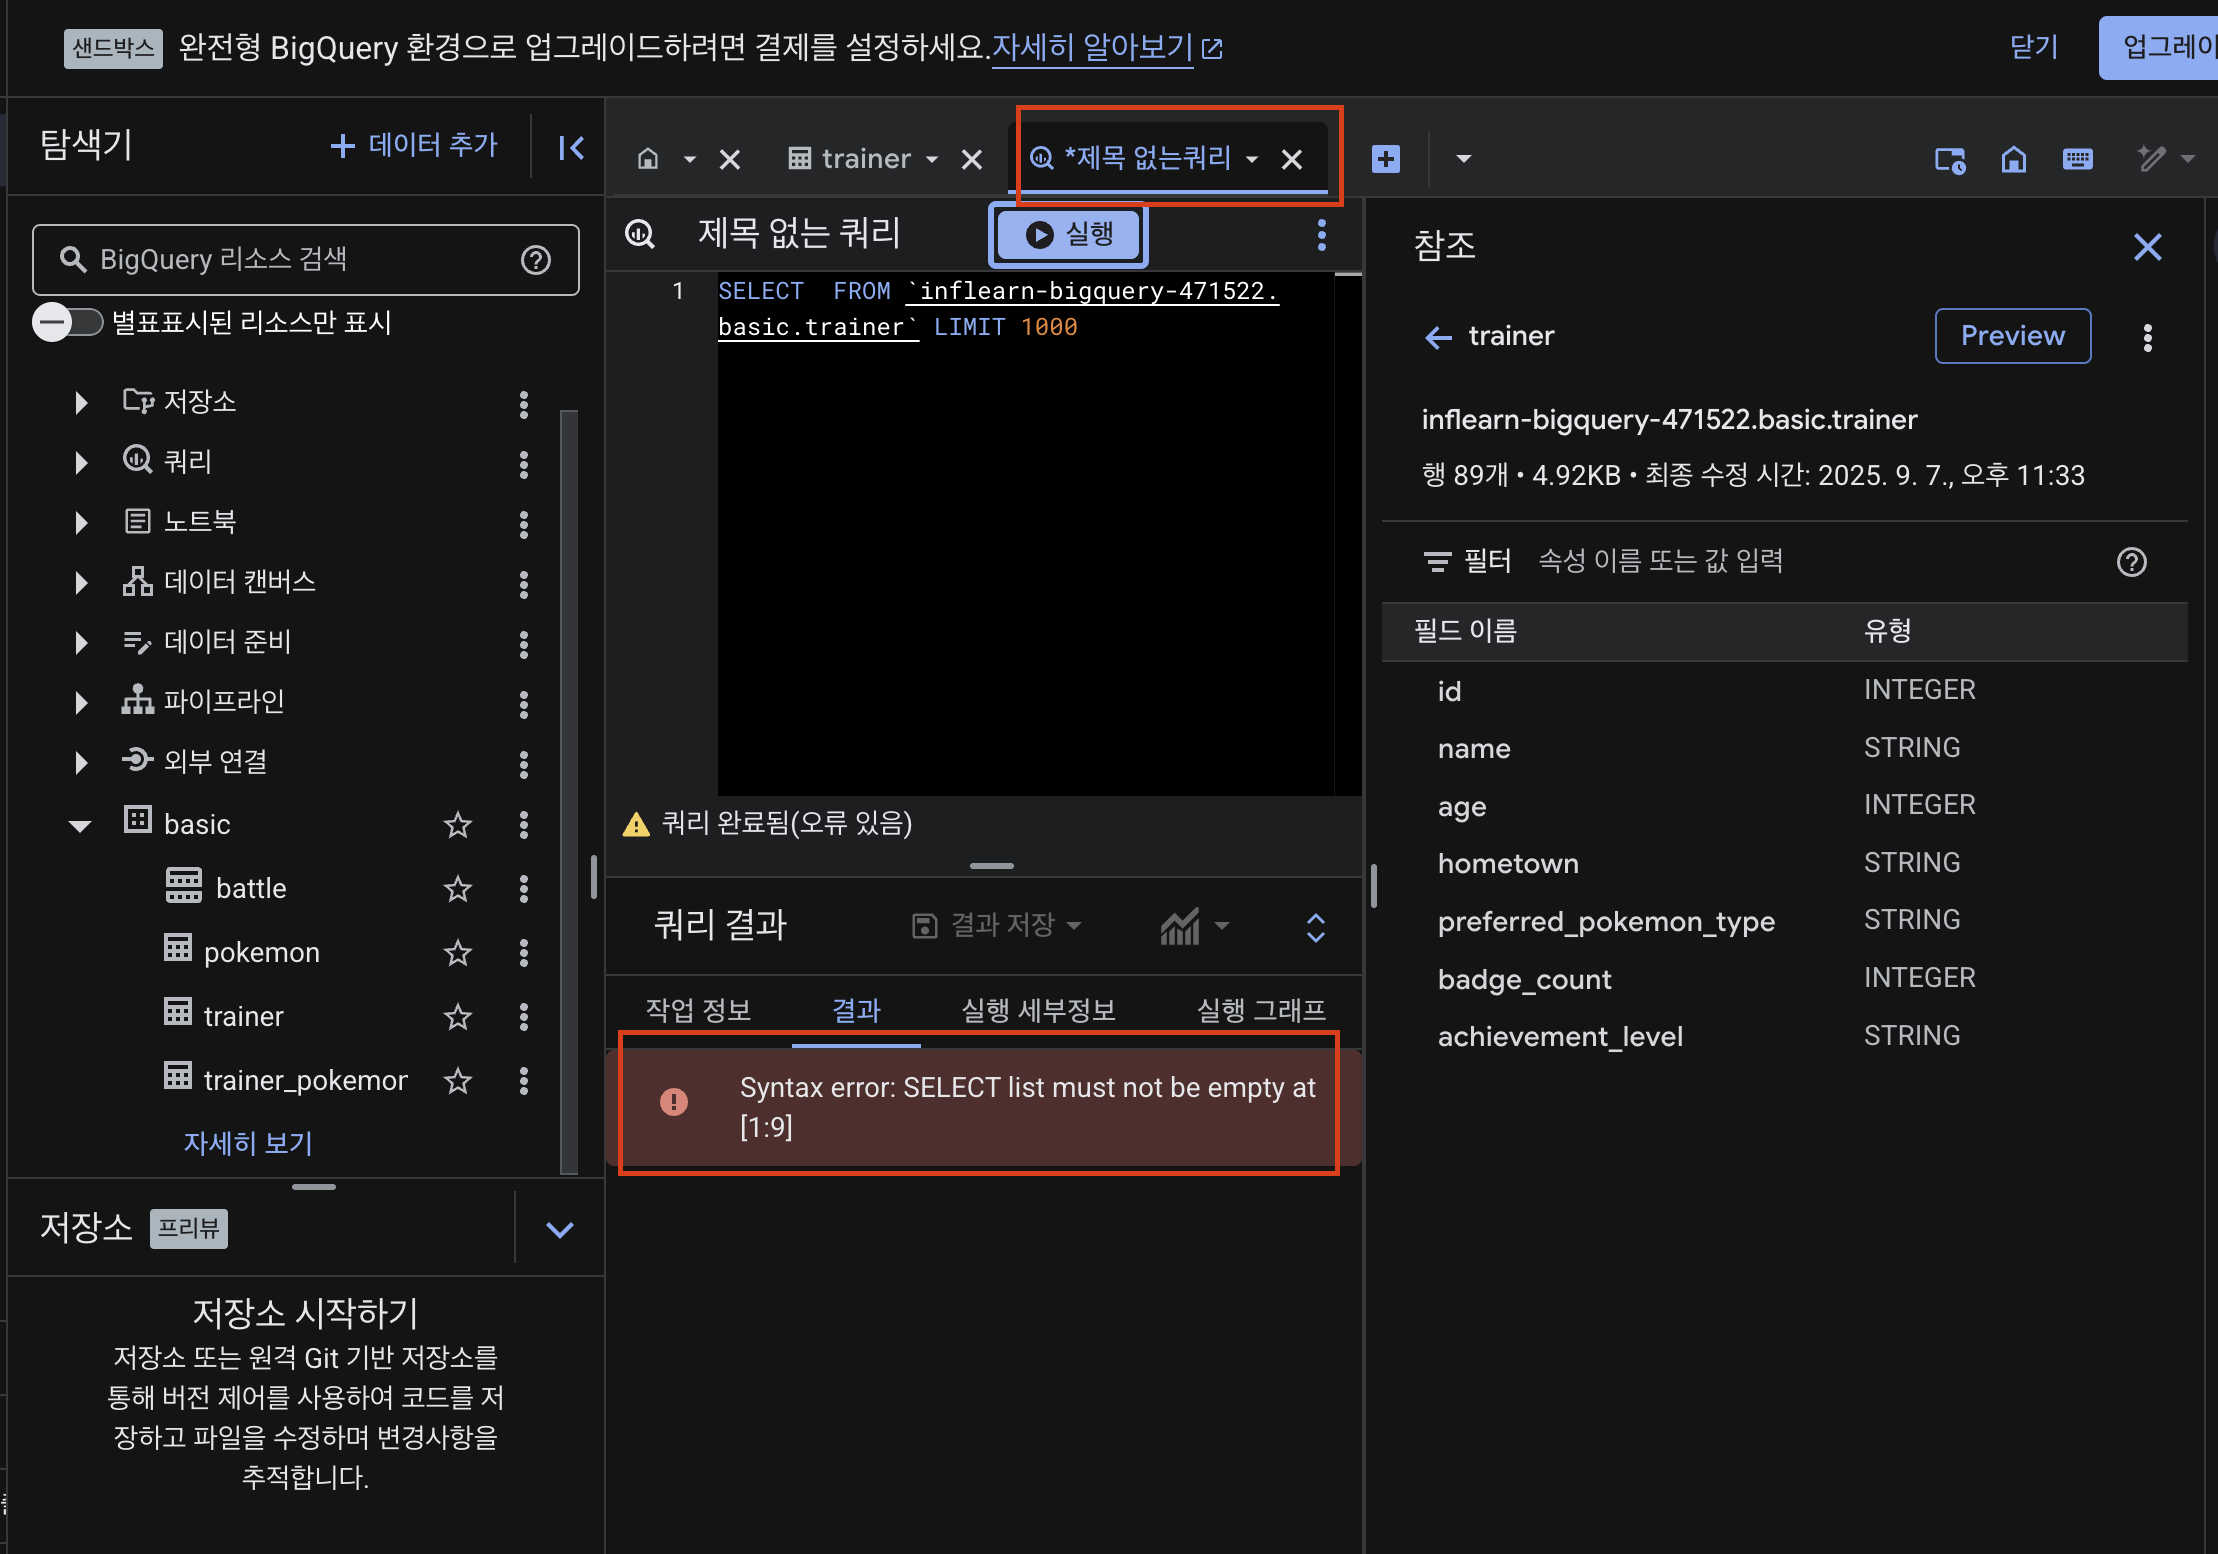Open more options for trainer table
The image size is (2218, 1554).
point(524,1017)
